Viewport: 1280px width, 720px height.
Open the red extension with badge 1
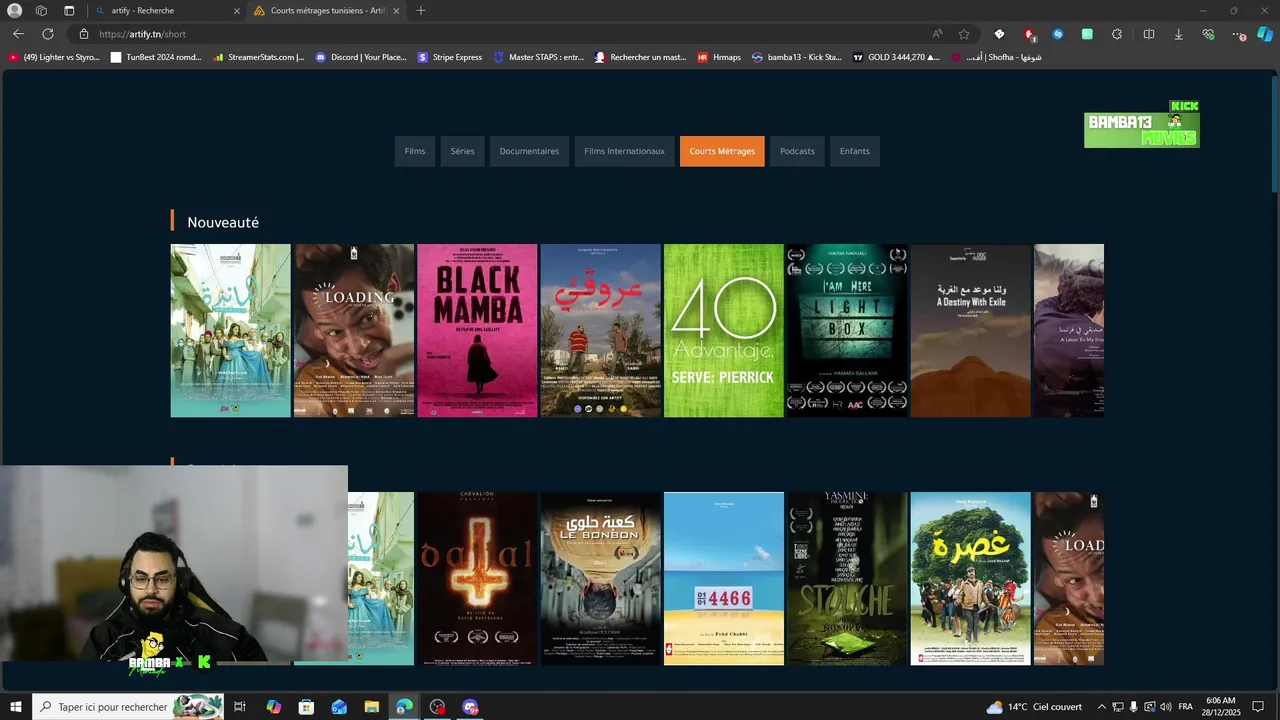1029,34
